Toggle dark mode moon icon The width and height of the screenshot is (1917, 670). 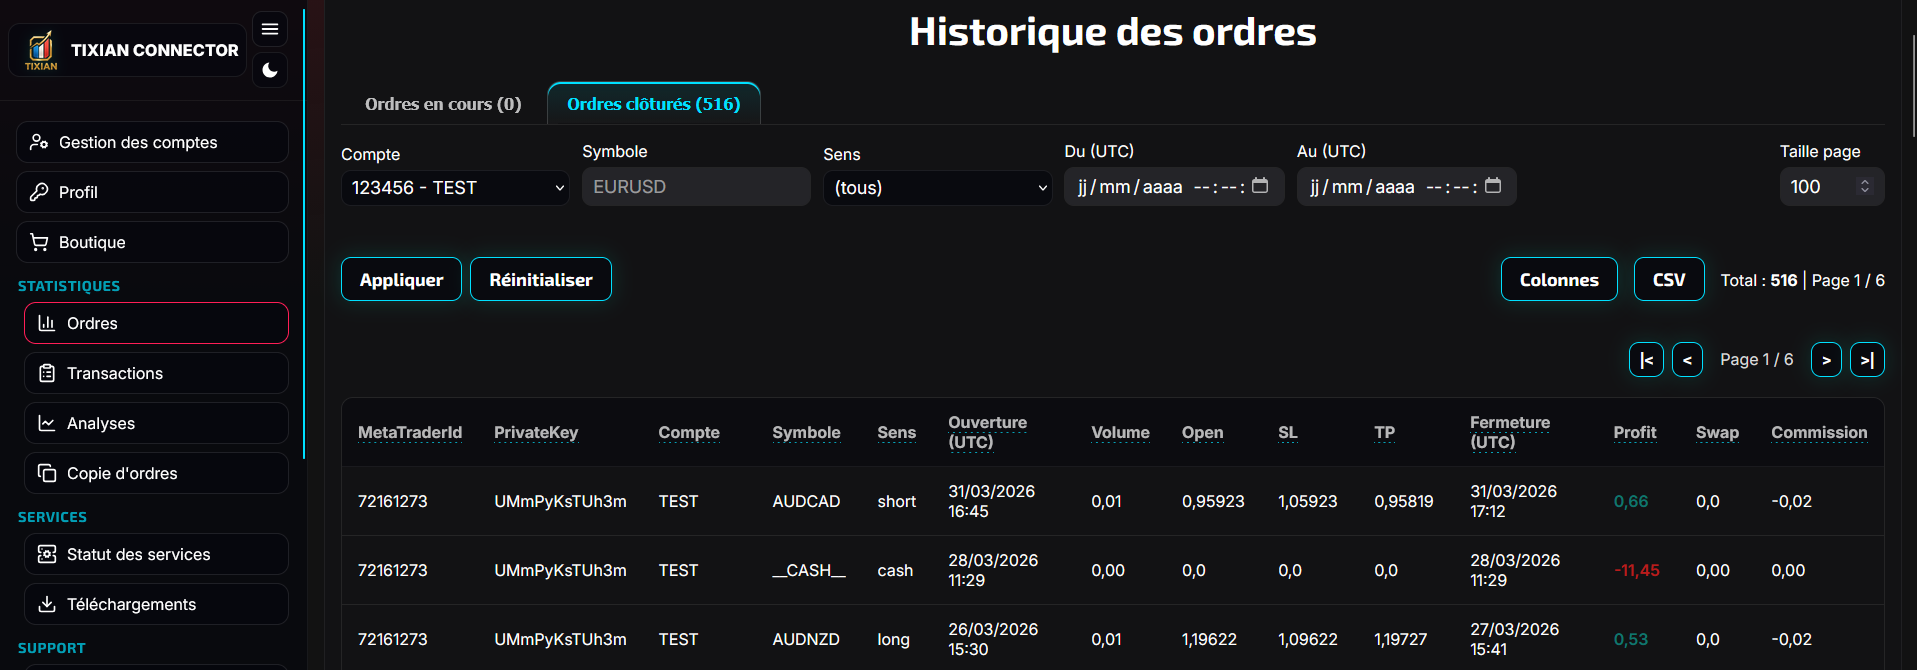270,70
